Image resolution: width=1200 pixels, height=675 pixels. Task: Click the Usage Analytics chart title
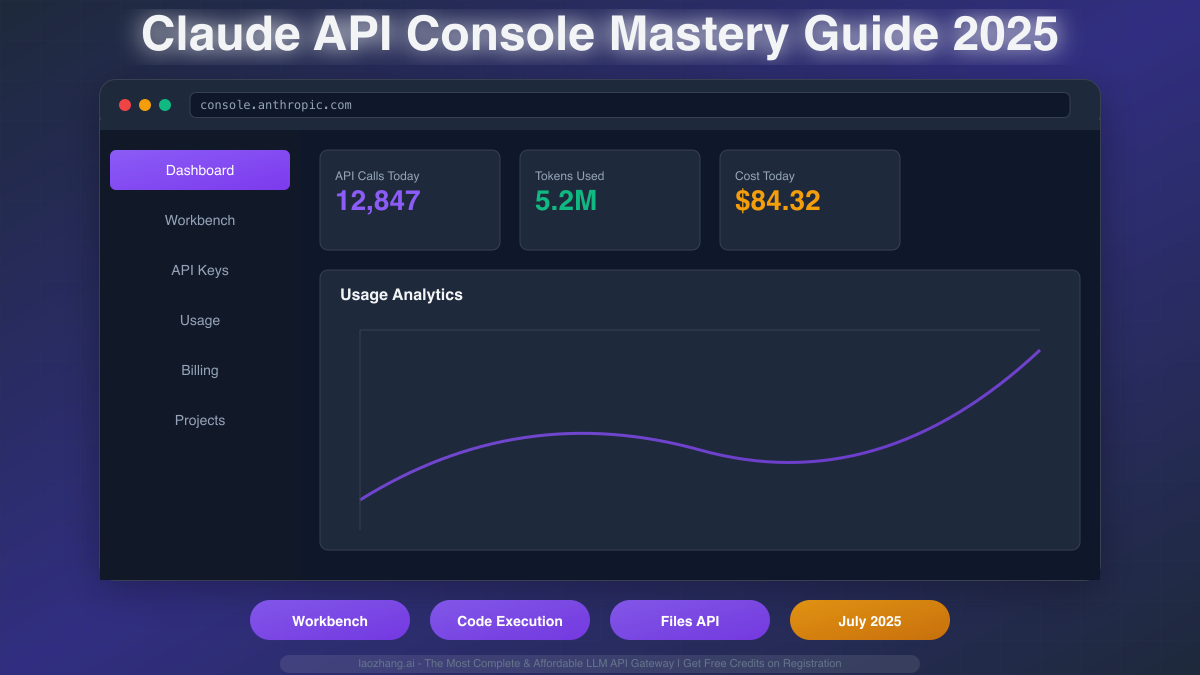pos(401,295)
